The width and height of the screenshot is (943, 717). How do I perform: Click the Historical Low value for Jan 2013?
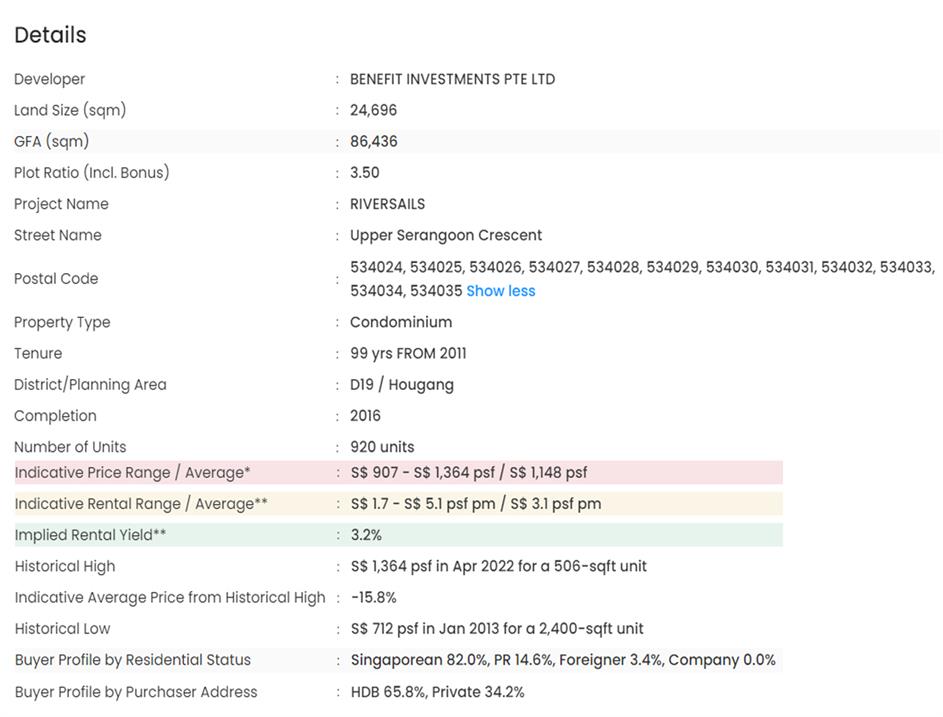497,629
